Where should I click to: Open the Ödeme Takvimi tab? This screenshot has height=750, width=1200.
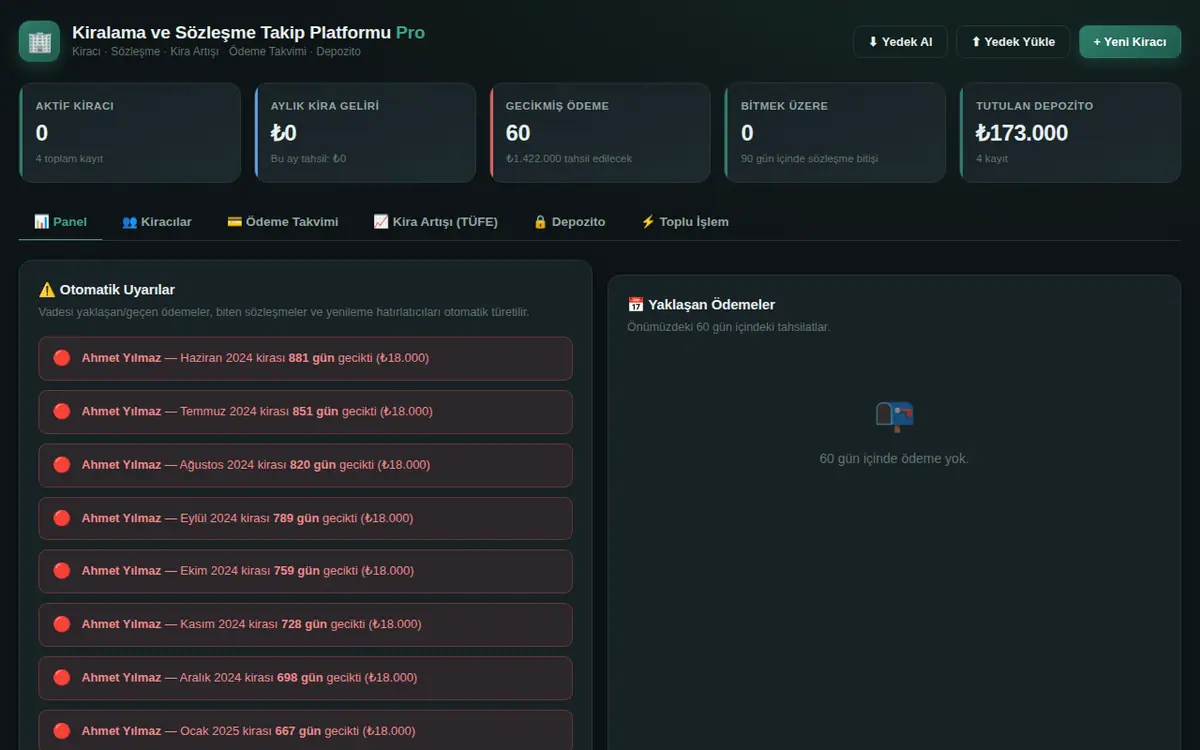coord(282,222)
